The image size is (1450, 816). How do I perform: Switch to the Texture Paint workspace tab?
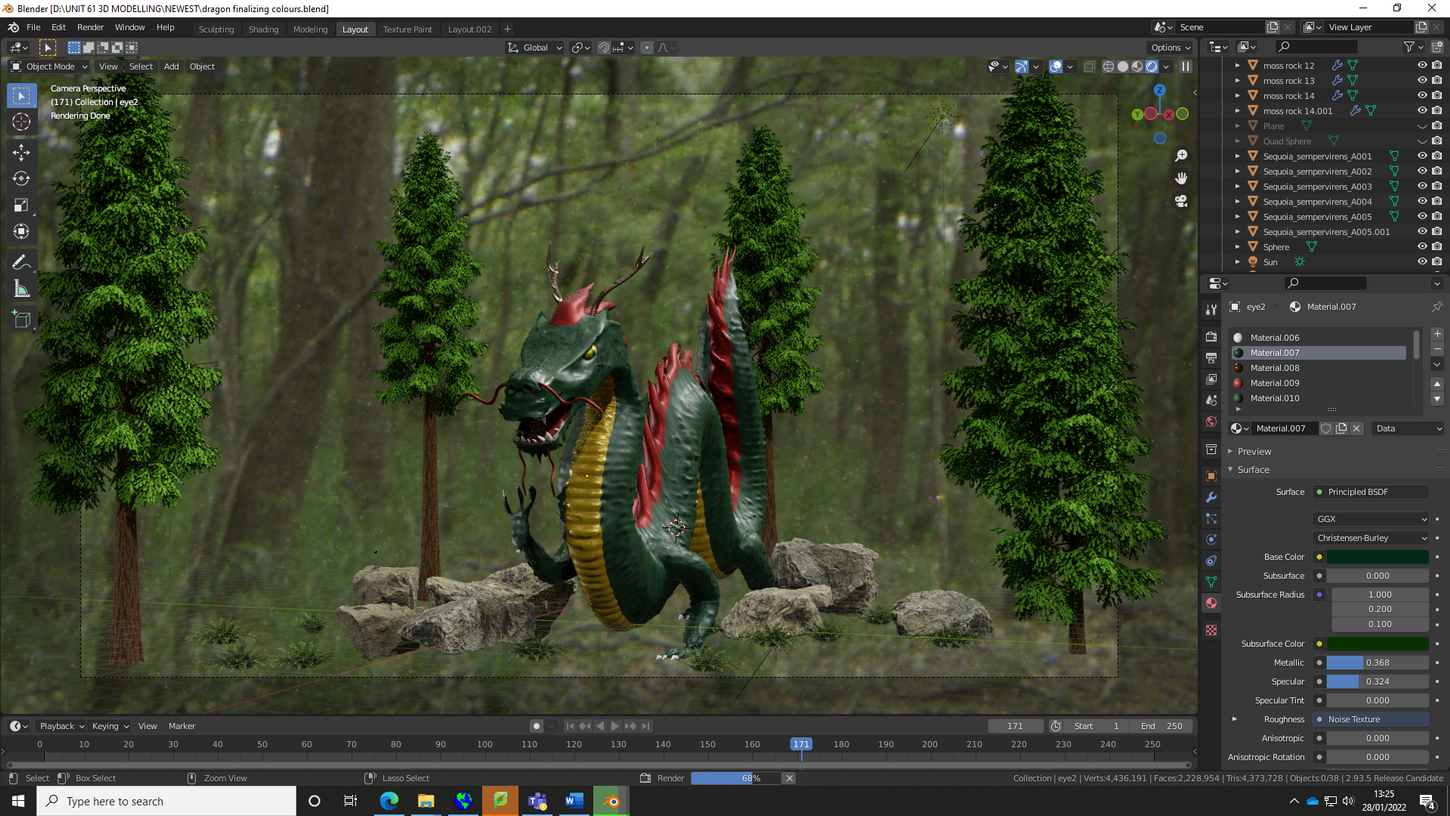pyautogui.click(x=407, y=29)
